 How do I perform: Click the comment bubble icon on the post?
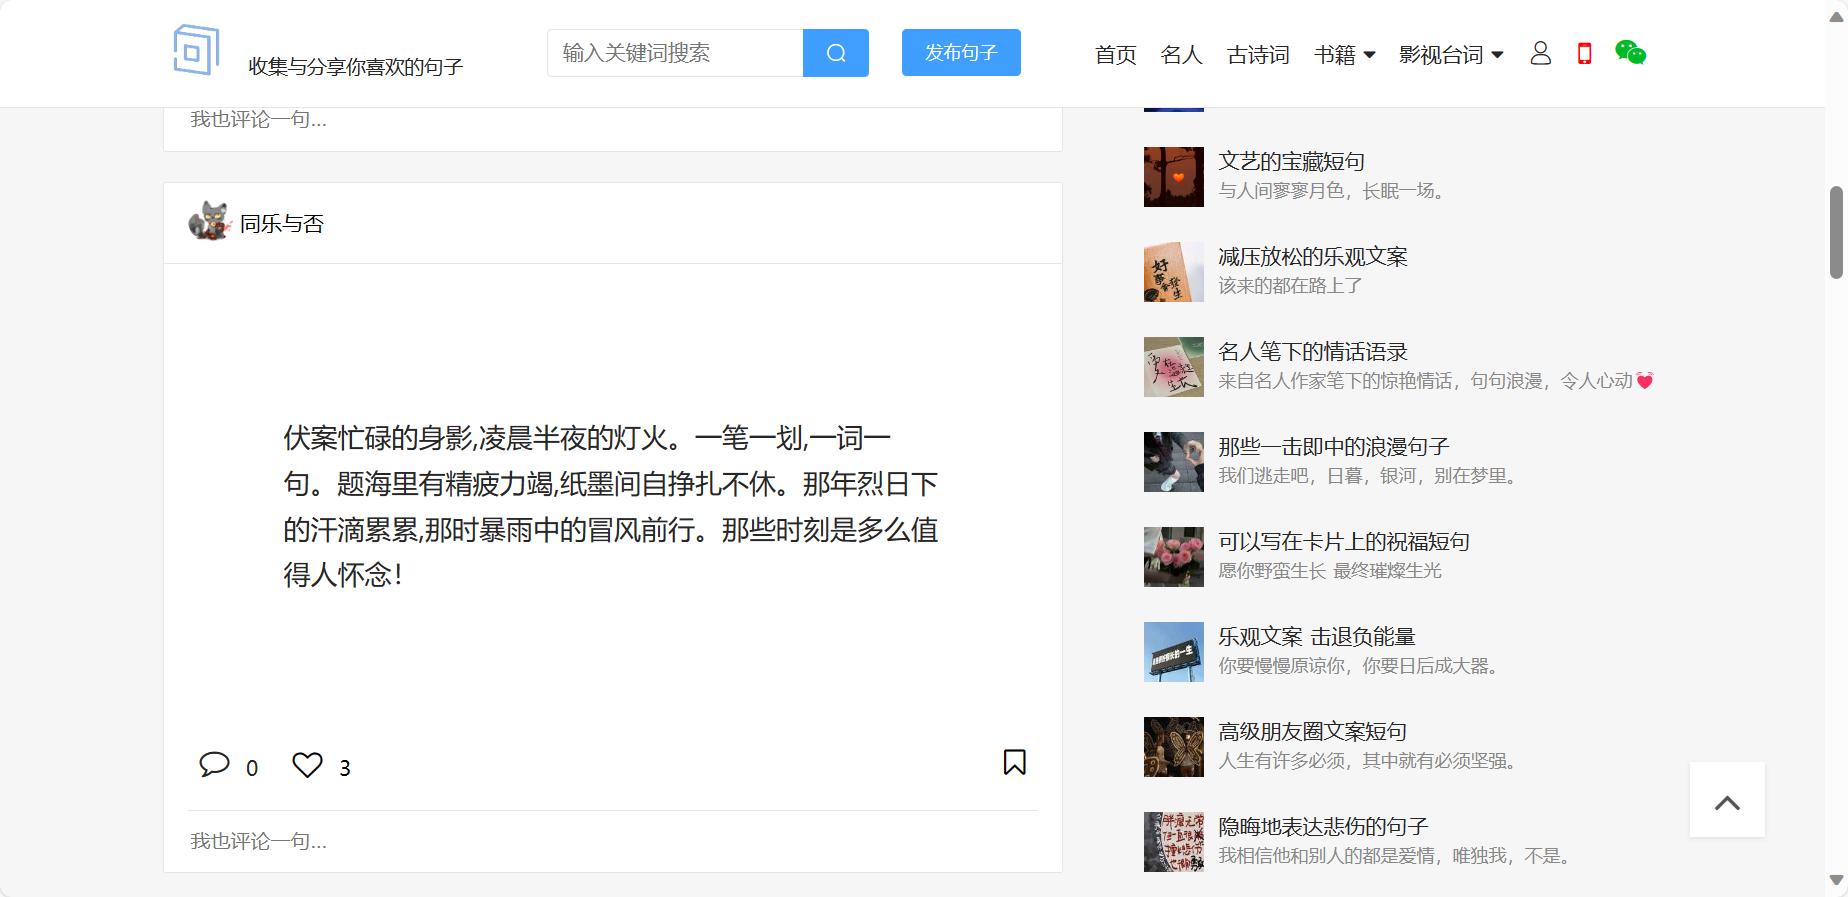pos(214,765)
